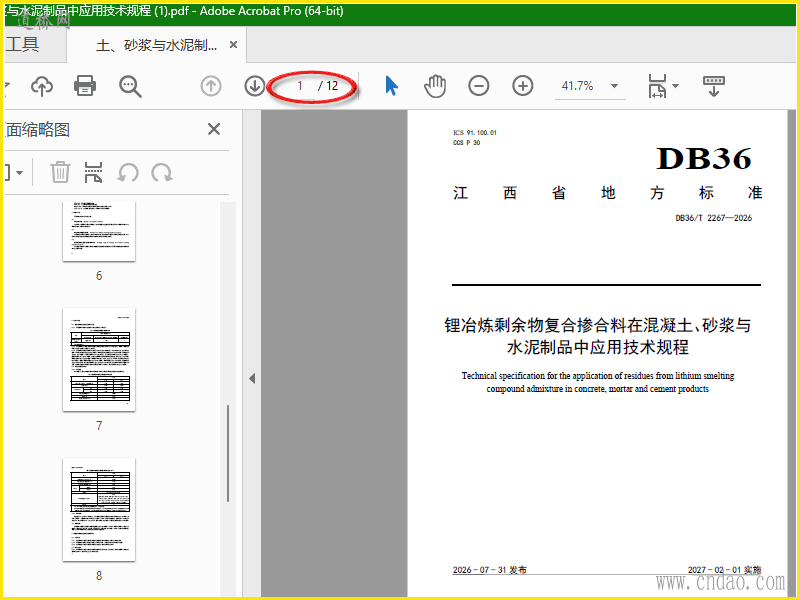The width and height of the screenshot is (800, 600).
Task: Expand the page fit options arrow
Action: [x=676, y=86]
